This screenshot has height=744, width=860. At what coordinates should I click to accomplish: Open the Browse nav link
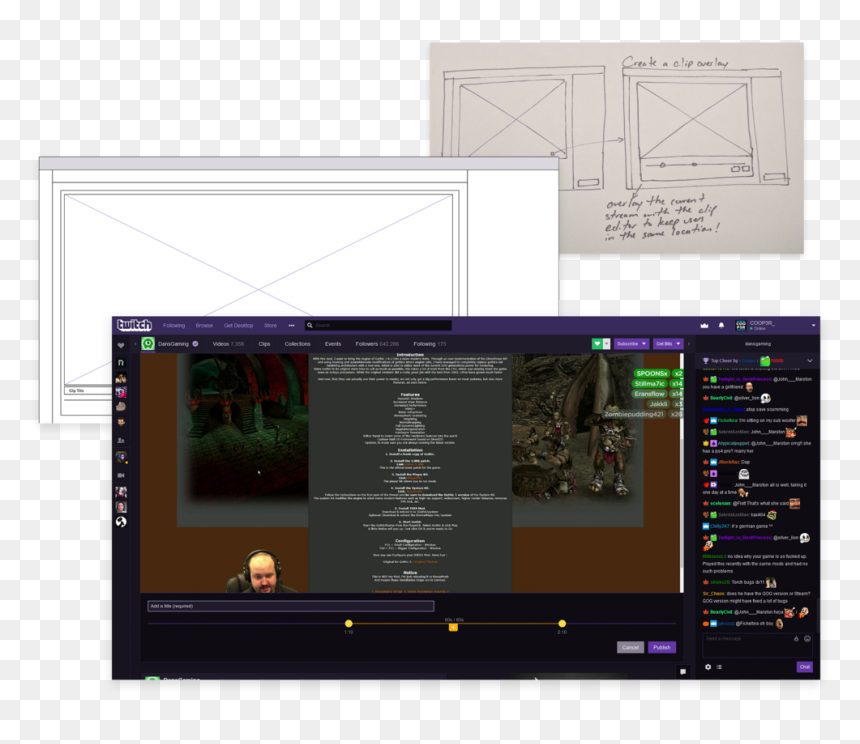coord(204,326)
